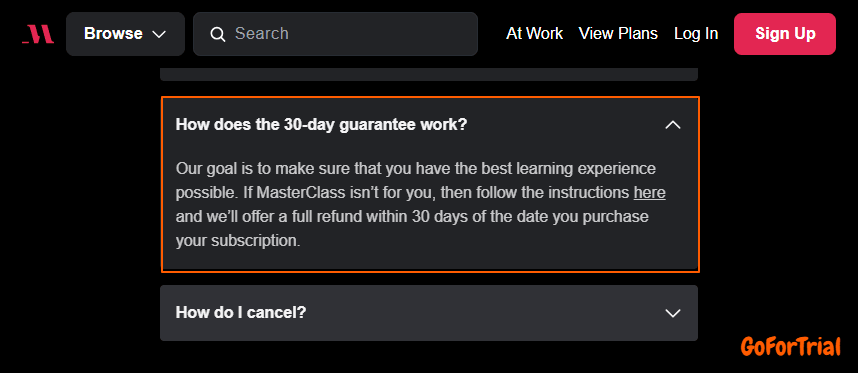Click the magnifying glass search icon

pyautogui.click(x=218, y=34)
